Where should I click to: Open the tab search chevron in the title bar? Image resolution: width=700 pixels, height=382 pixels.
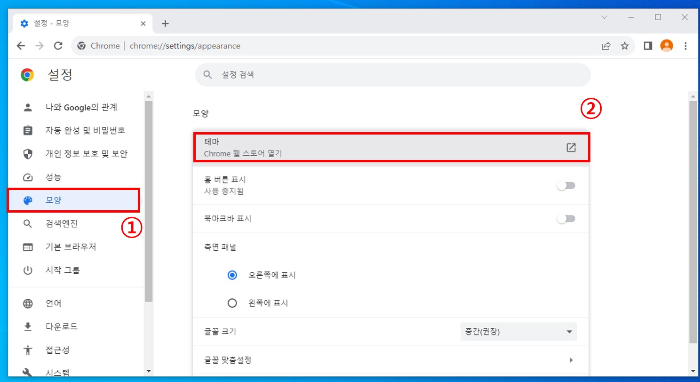click(604, 17)
